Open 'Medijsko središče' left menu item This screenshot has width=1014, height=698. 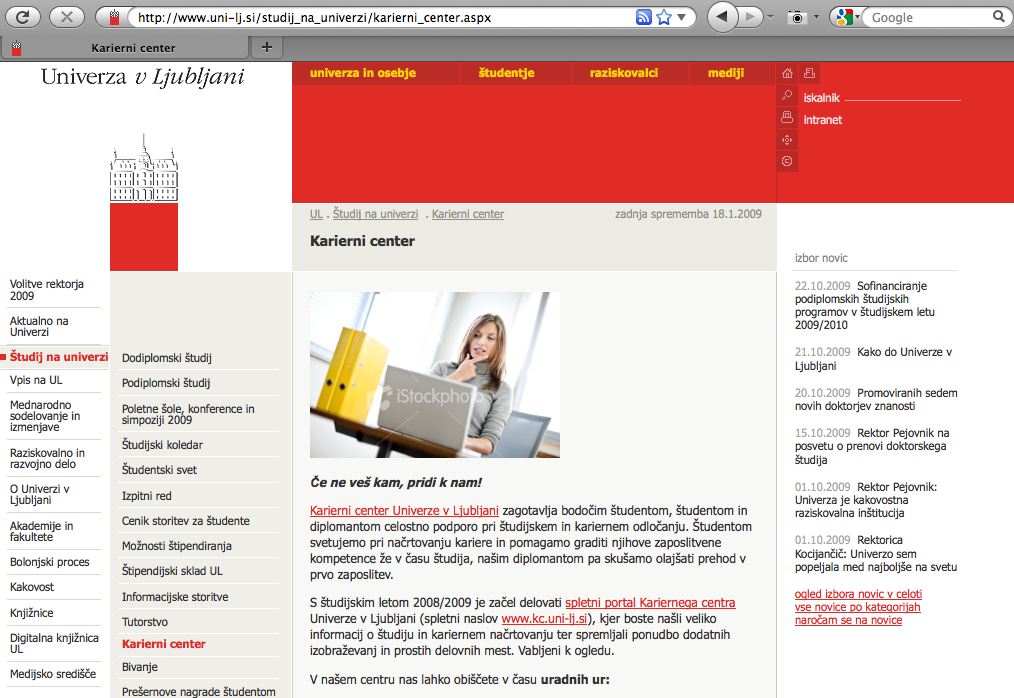(x=53, y=674)
